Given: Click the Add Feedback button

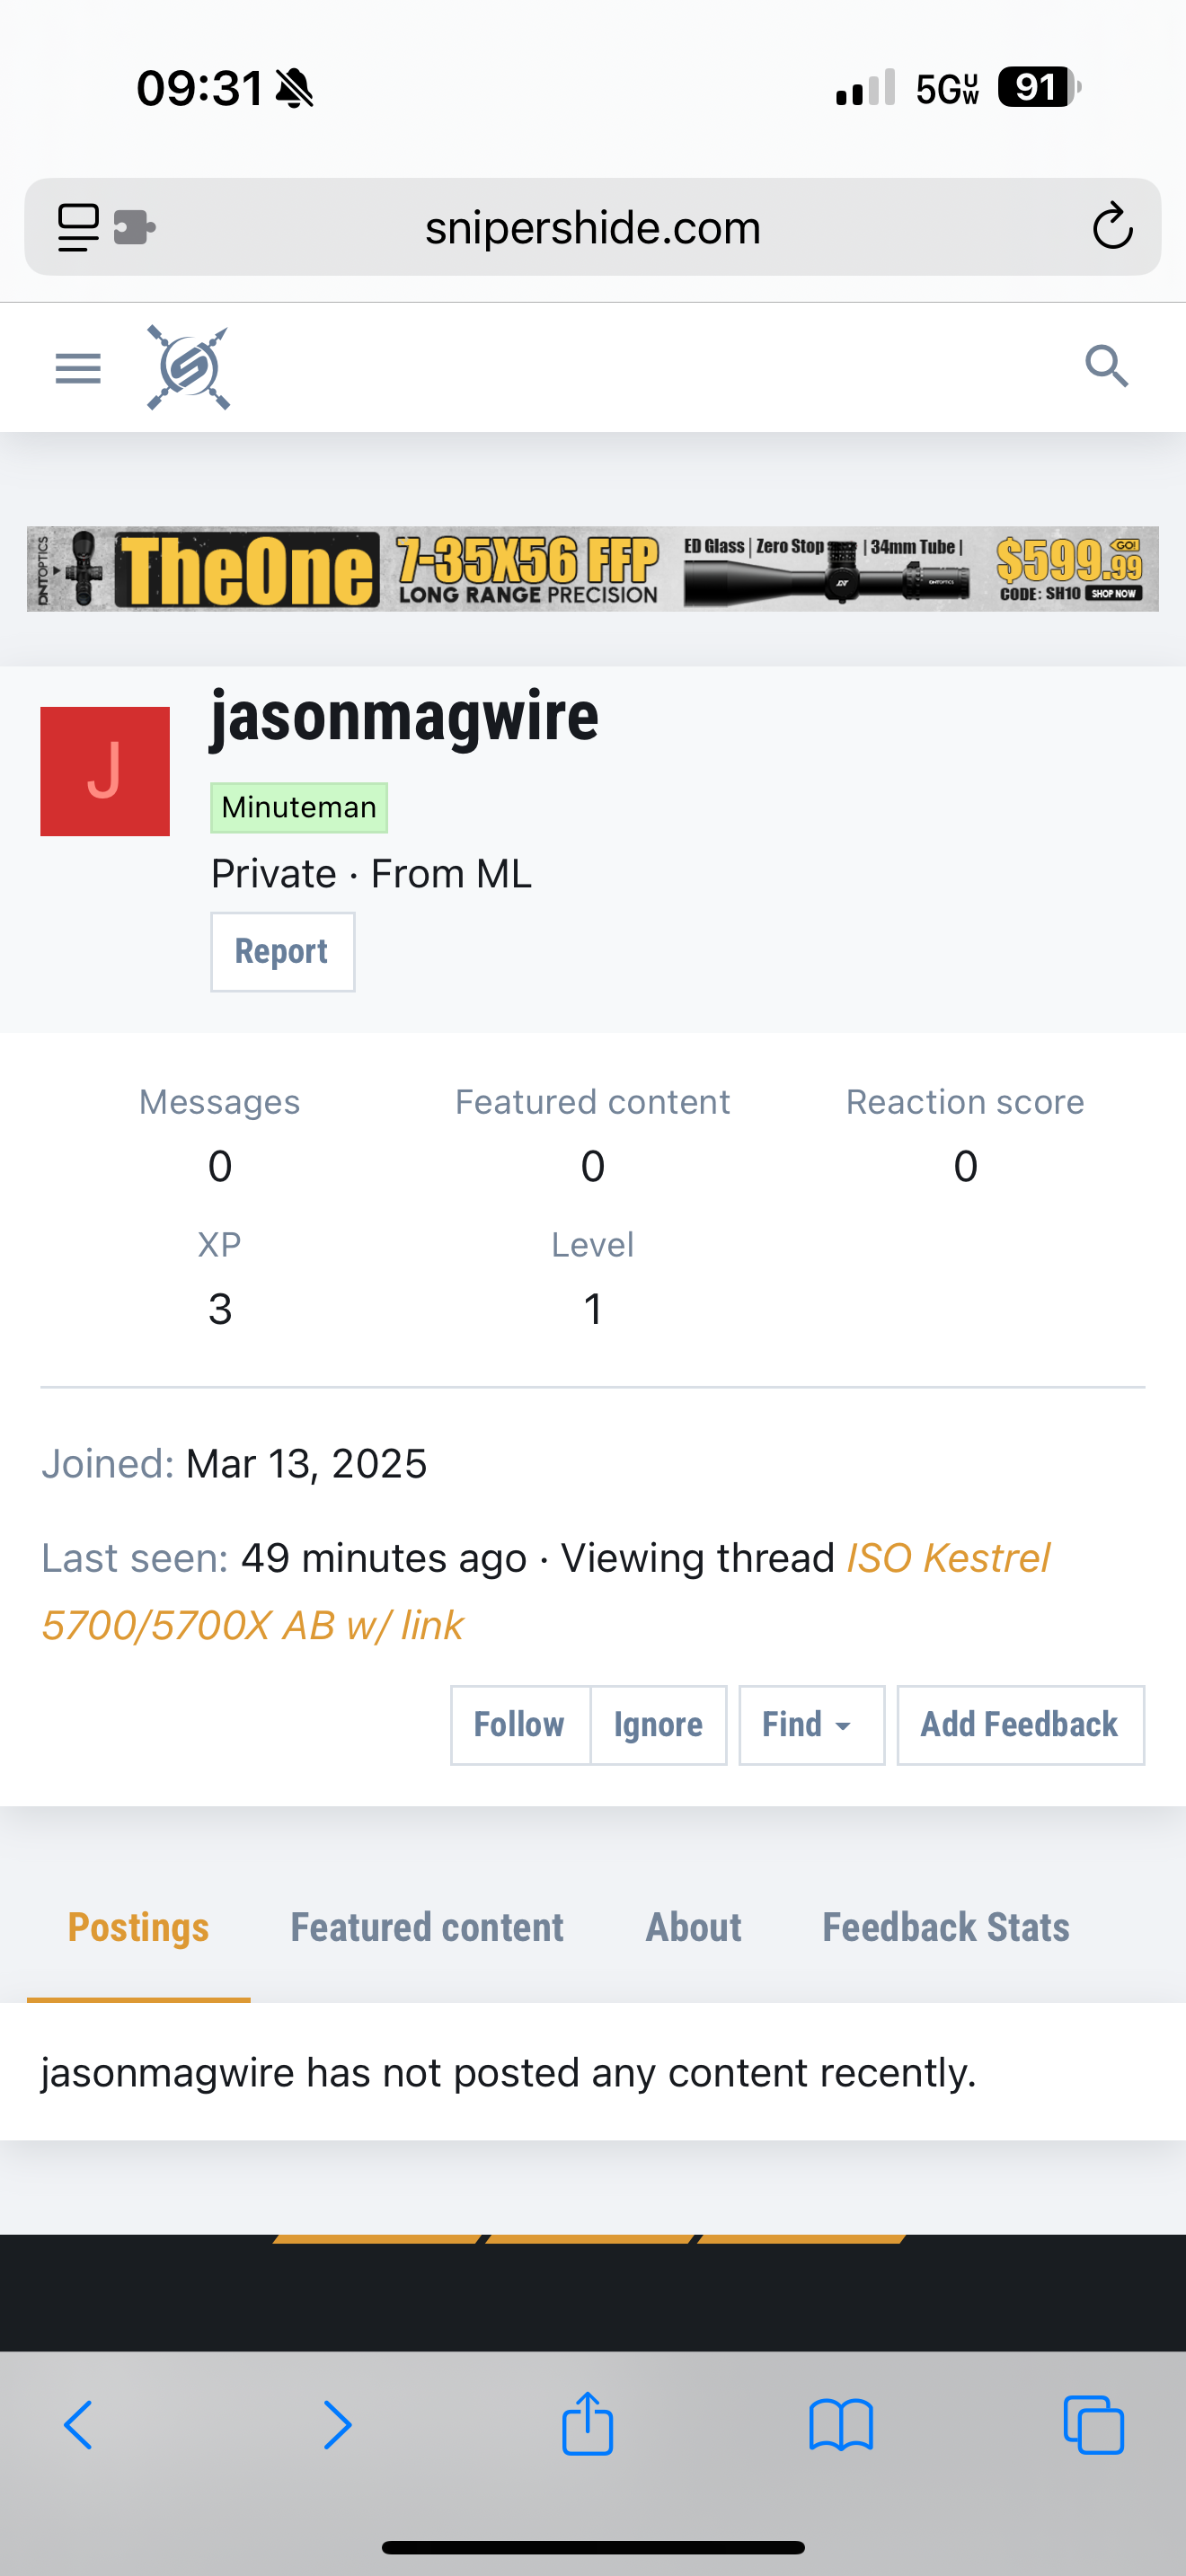Looking at the screenshot, I should pyautogui.click(x=1019, y=1725).
